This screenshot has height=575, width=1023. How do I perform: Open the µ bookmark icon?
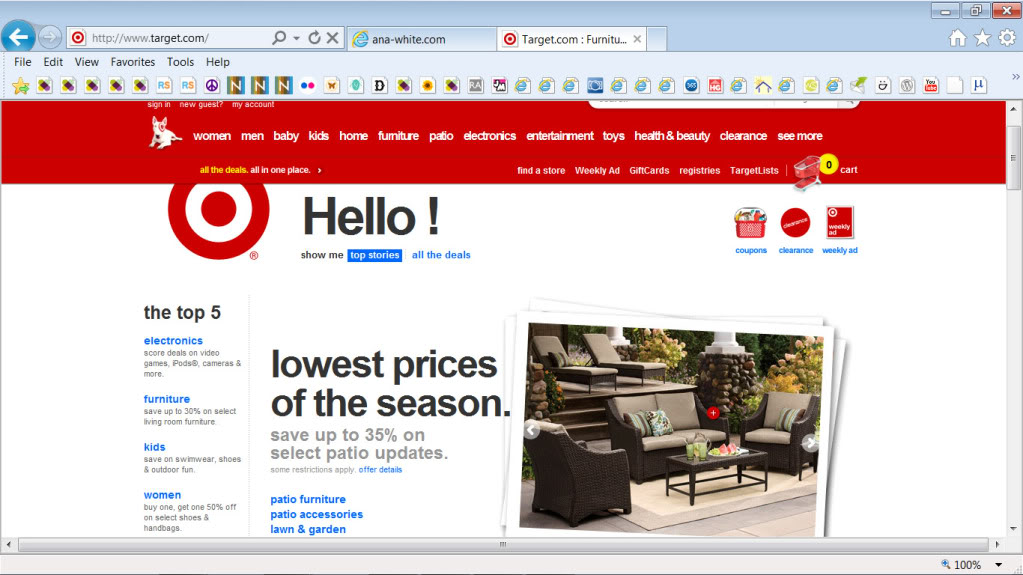click(979, 85)
